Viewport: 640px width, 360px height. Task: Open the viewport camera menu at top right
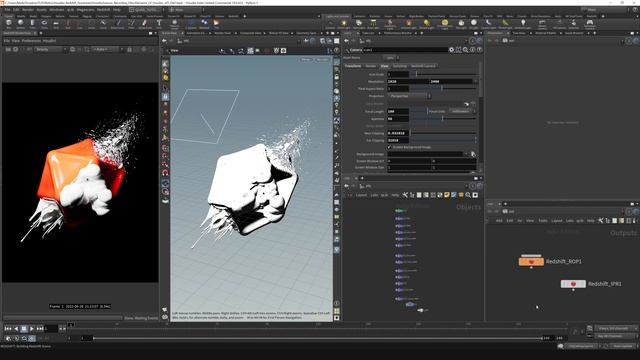[x=322, y=60]
